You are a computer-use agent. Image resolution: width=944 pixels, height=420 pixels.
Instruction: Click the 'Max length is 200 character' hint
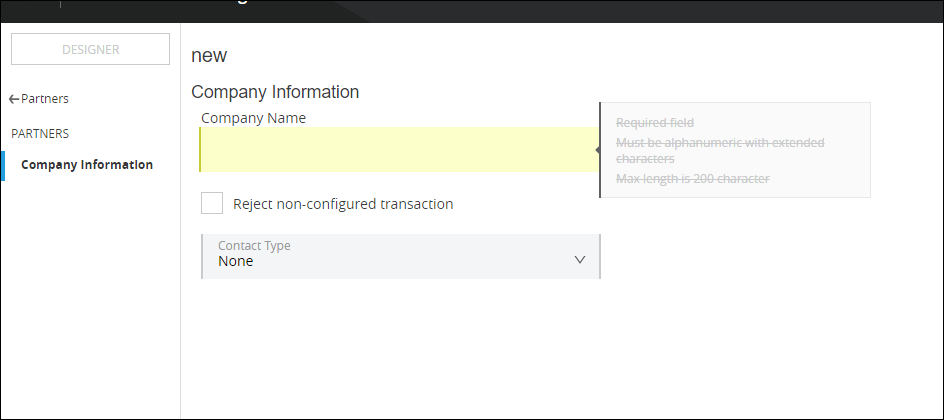point(693,179)
